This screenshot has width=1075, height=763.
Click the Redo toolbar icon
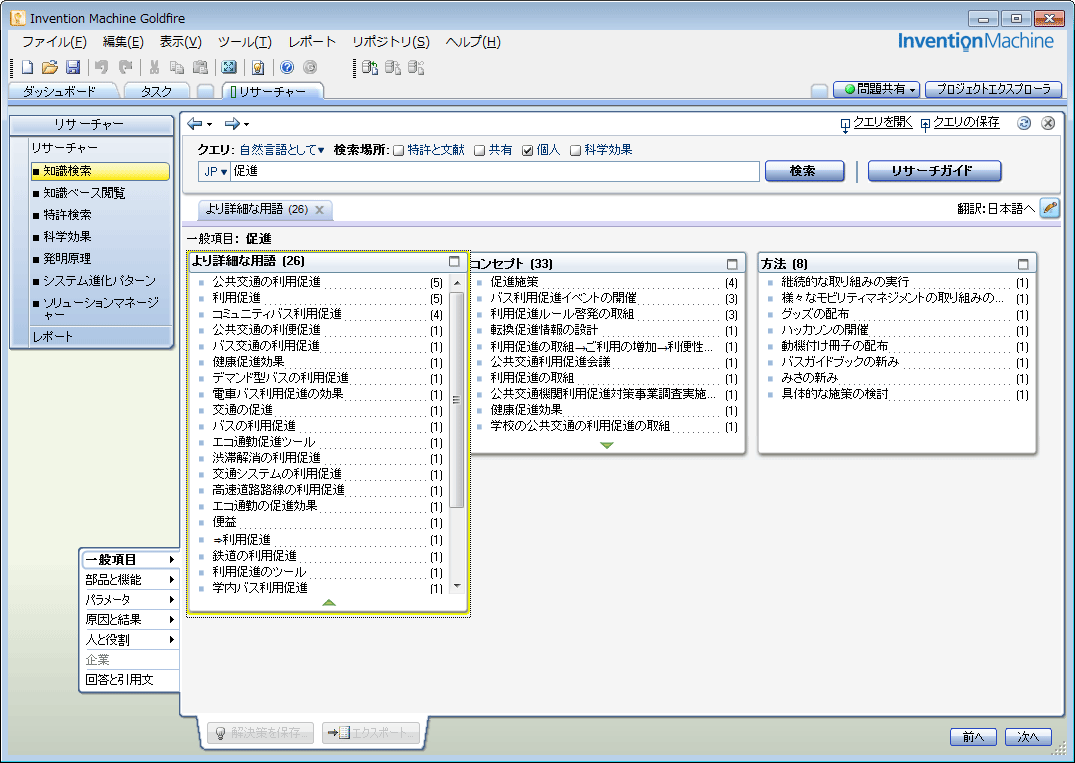coord(125,66)
